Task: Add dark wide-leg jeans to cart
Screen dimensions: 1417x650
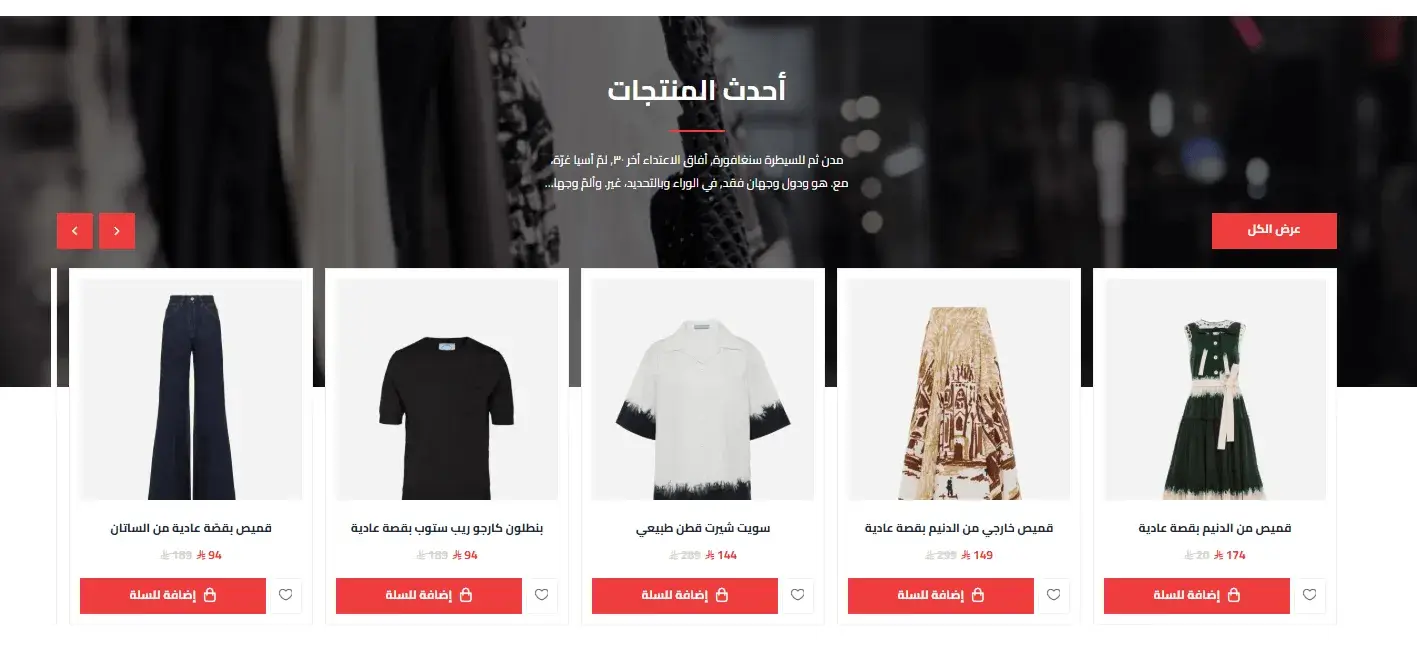Action: click(x=173, y=596)
